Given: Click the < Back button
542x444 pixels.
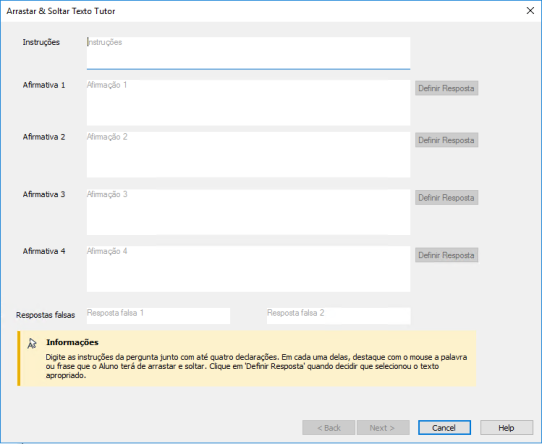Looking at the screenshot, I should coord(328,428).
